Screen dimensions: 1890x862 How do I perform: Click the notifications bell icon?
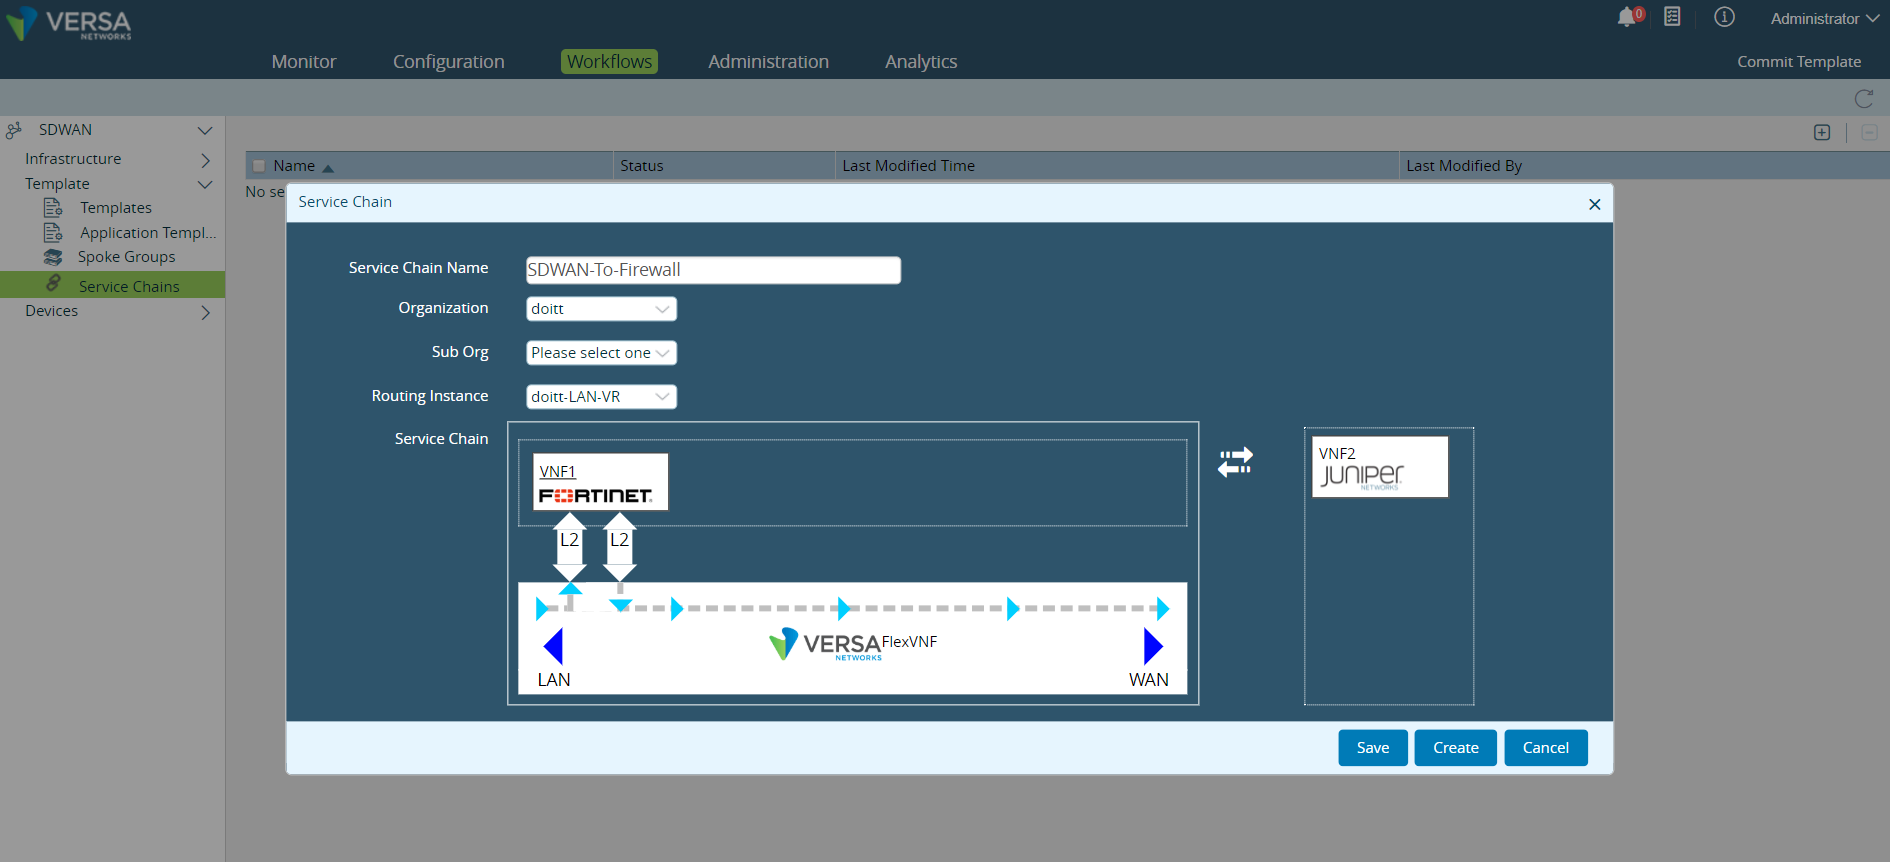coord(1629,17)
